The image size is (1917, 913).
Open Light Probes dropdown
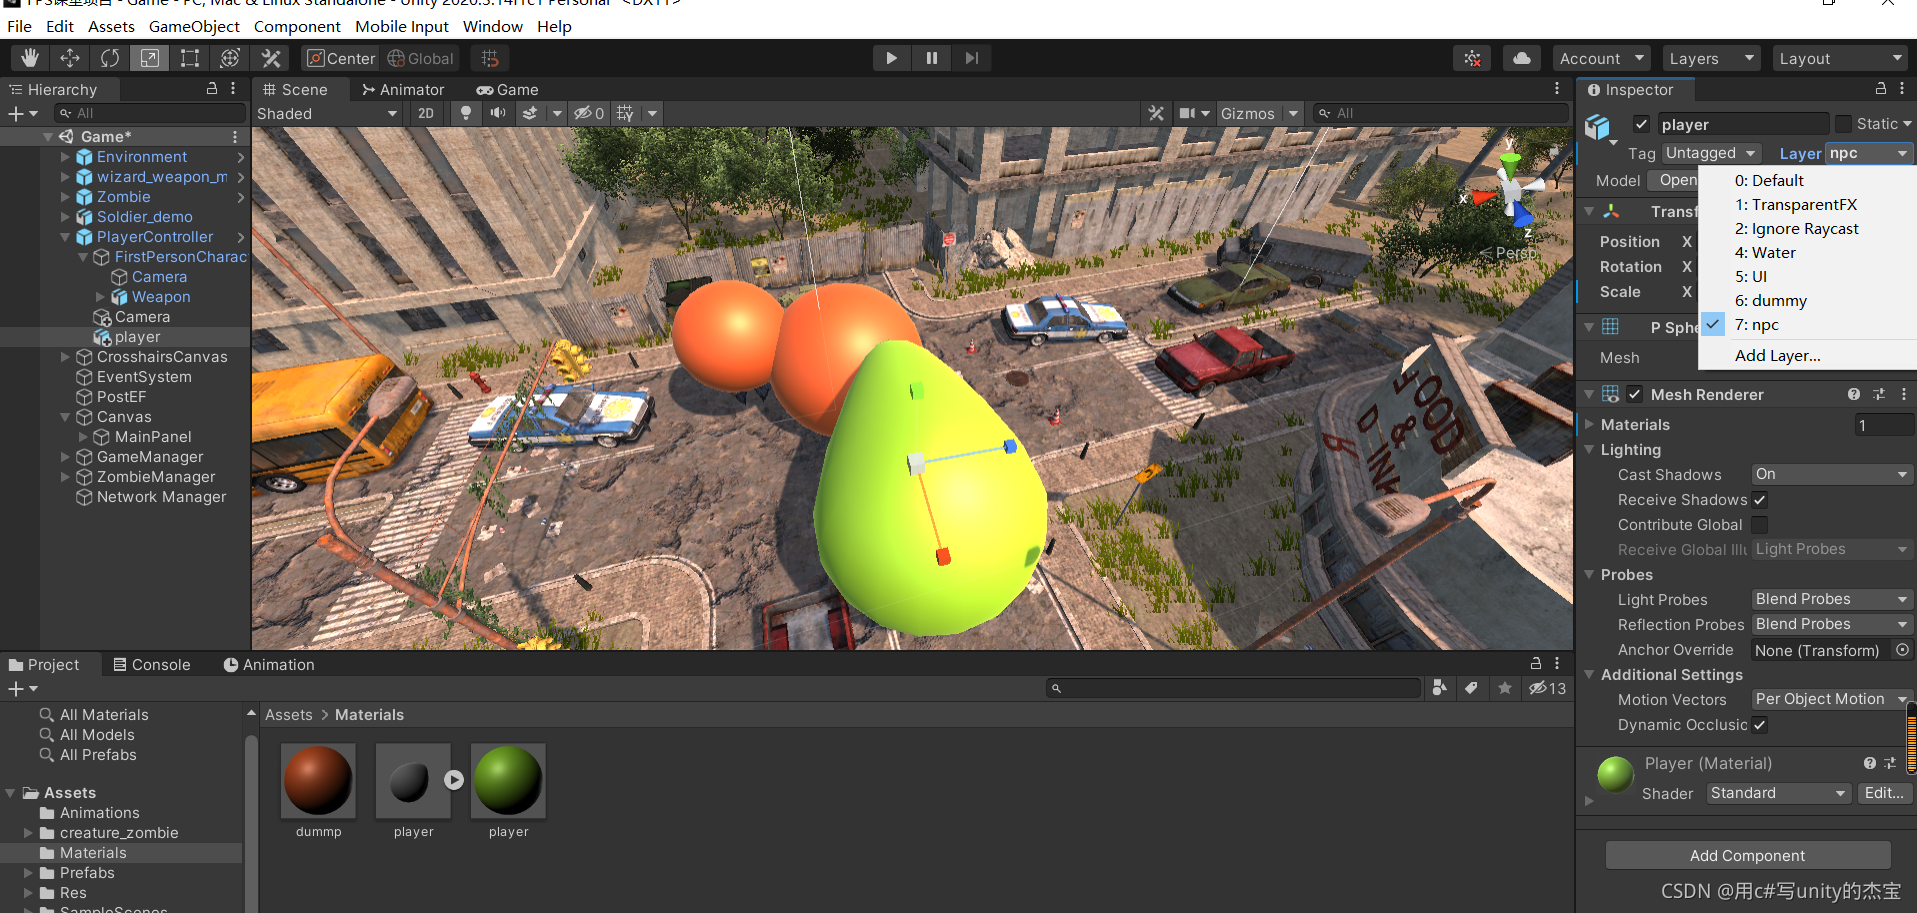[1832, 599]
